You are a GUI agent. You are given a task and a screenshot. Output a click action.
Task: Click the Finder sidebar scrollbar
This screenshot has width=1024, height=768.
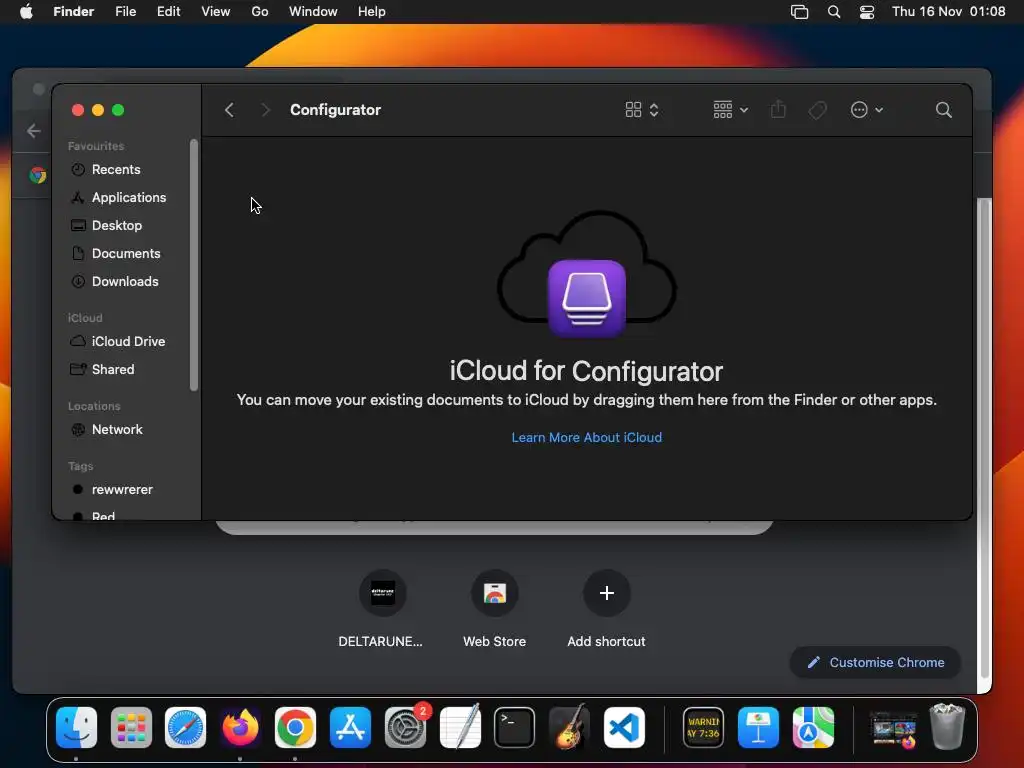point(193,265)
